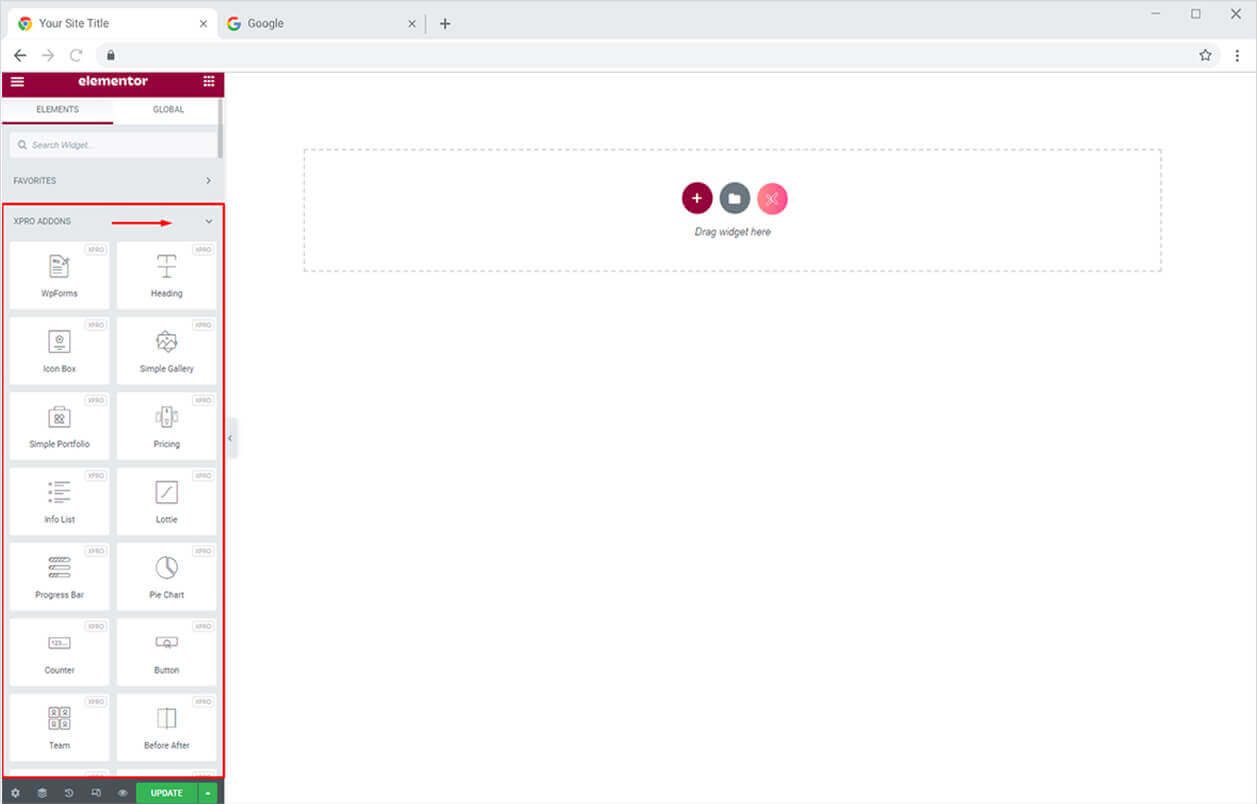Screen dimensions: 1257x804
Task: Reload the page
Action: (x=76, y=55)
